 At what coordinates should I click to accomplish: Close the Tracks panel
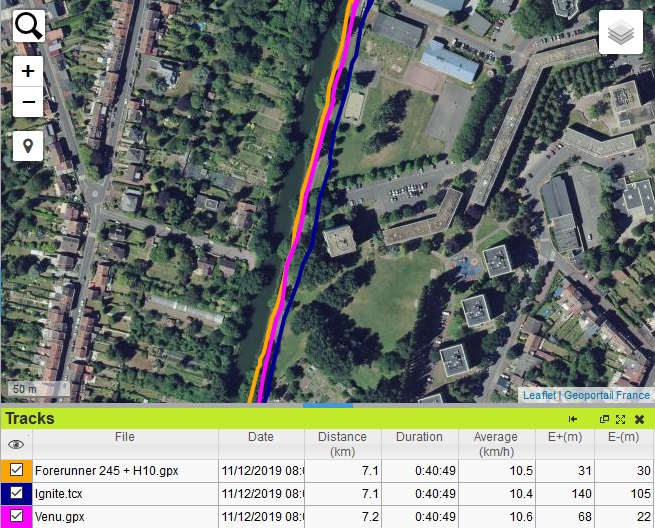(x=639, y=419)
